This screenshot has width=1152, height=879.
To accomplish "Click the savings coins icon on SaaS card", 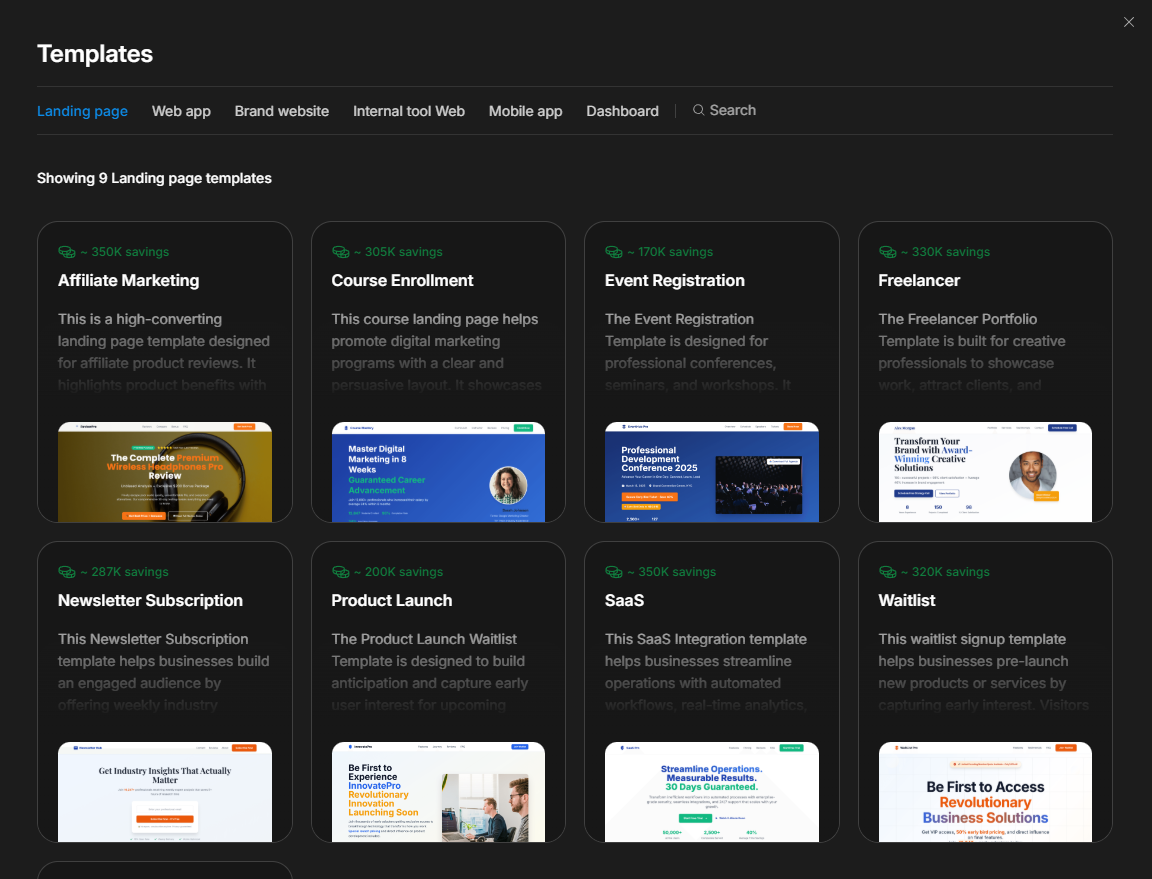I will pyautogui.click(x=613, y=572).
